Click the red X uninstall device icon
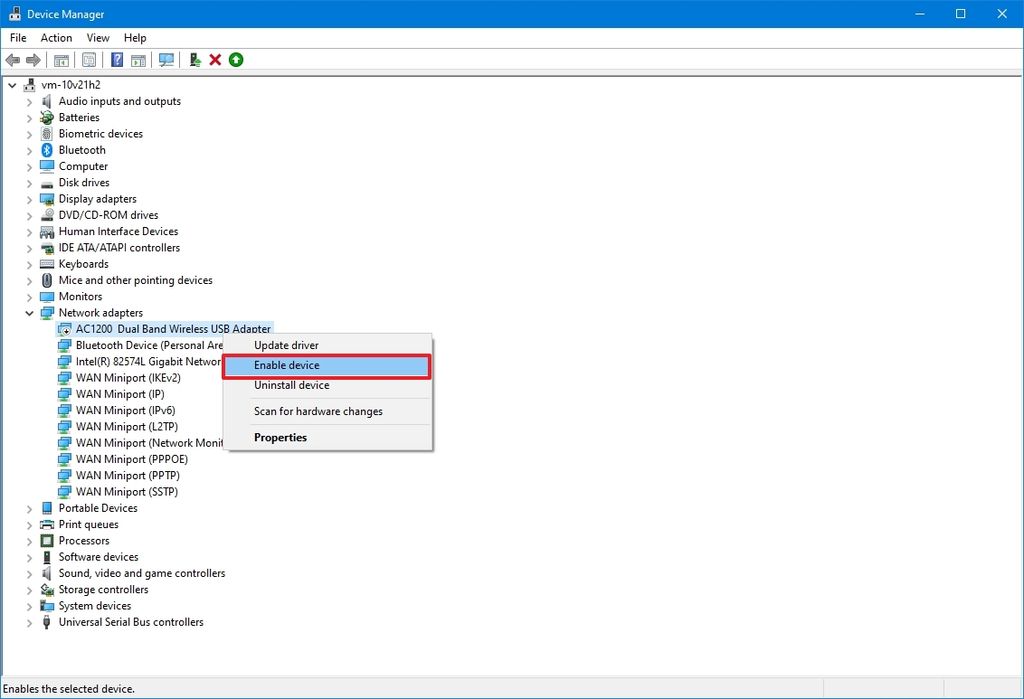Viewport: 1024px width, 699px height. [x=214, y=60]
